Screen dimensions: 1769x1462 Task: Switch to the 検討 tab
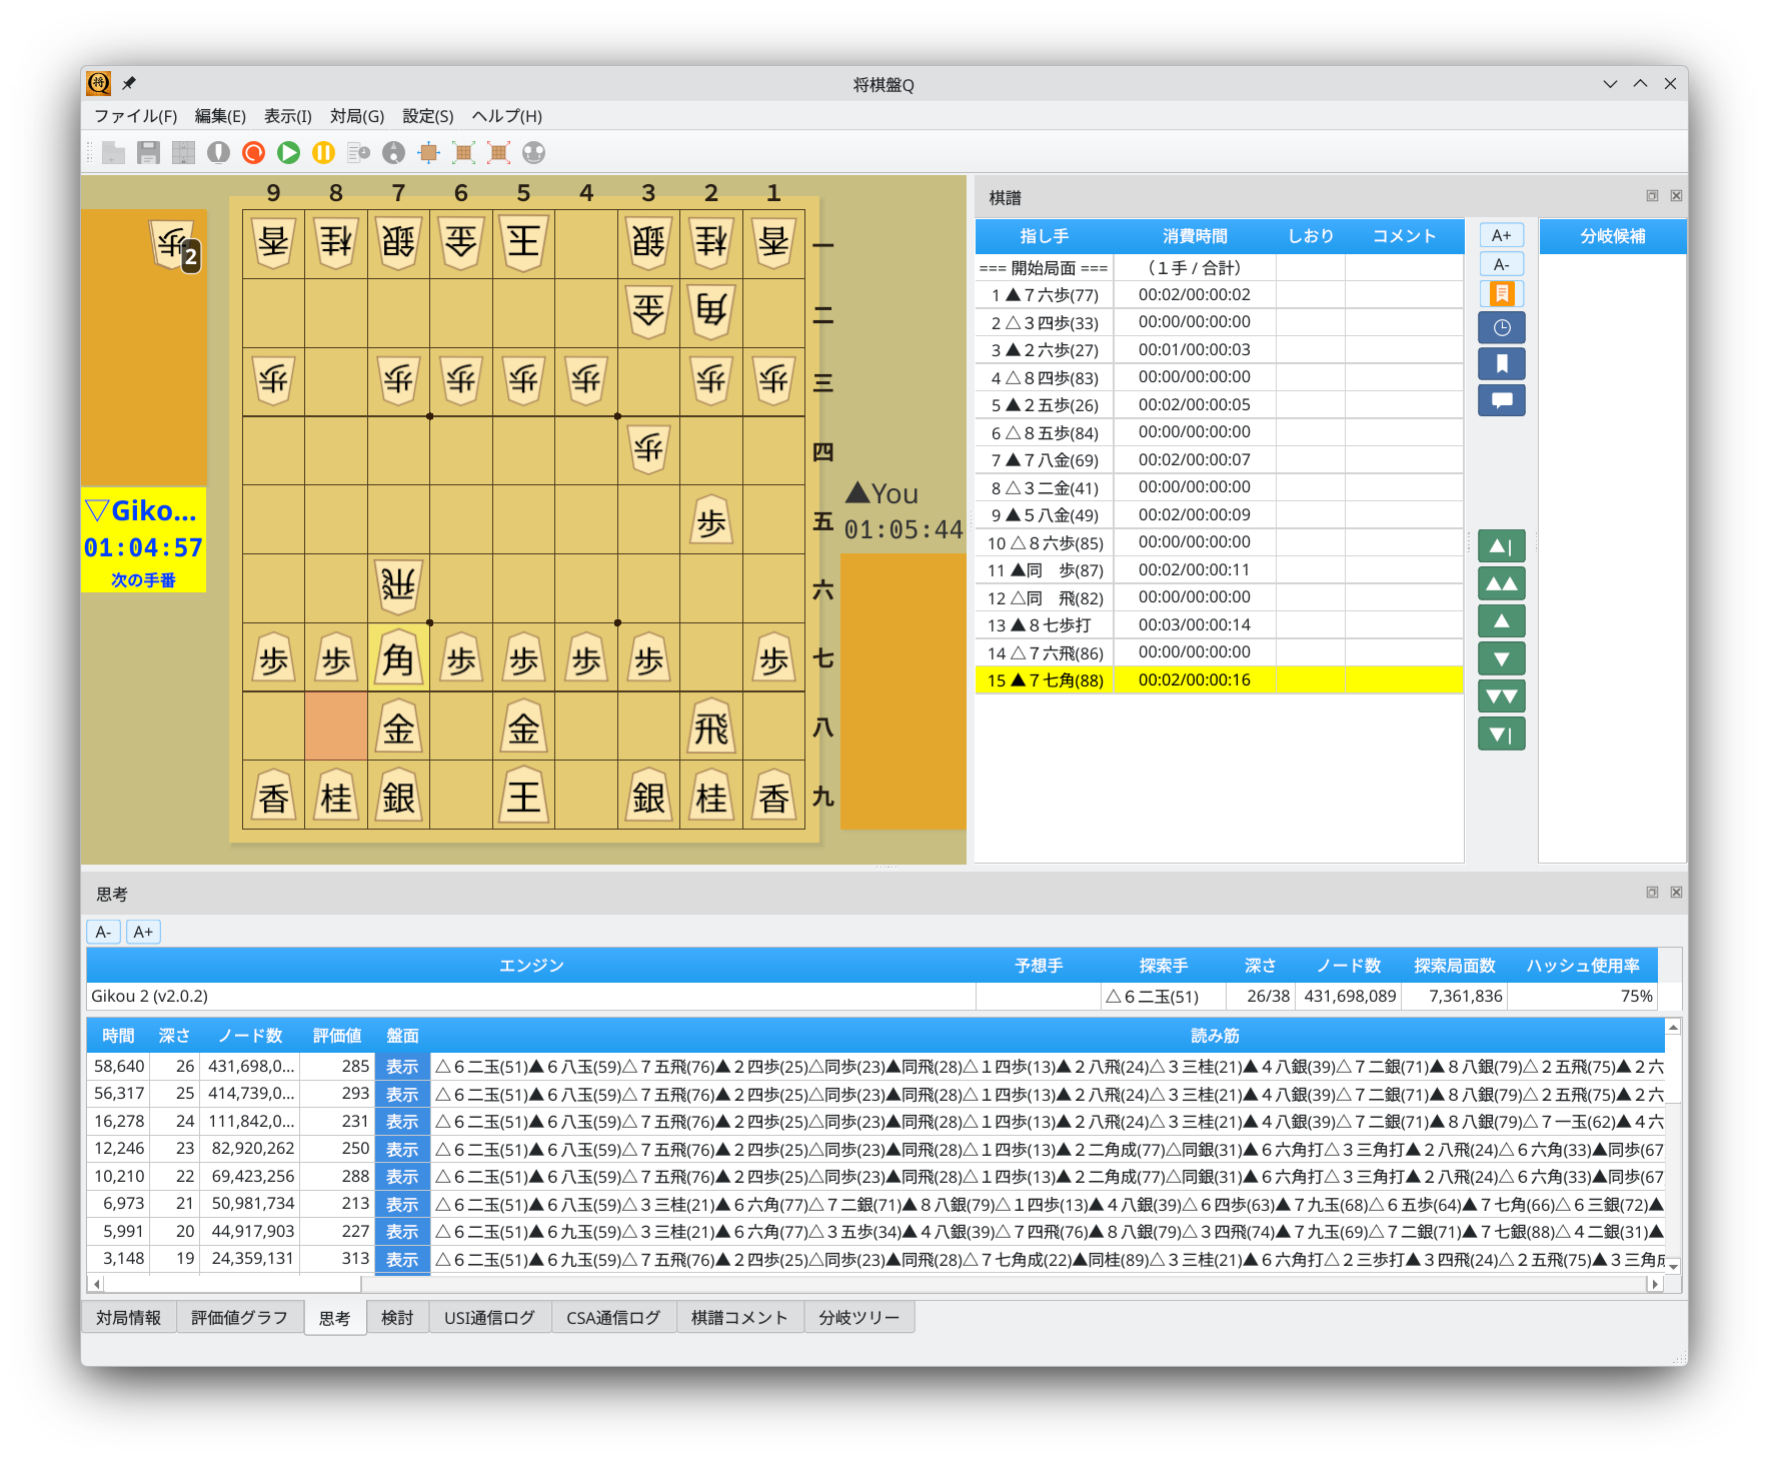397,1317
